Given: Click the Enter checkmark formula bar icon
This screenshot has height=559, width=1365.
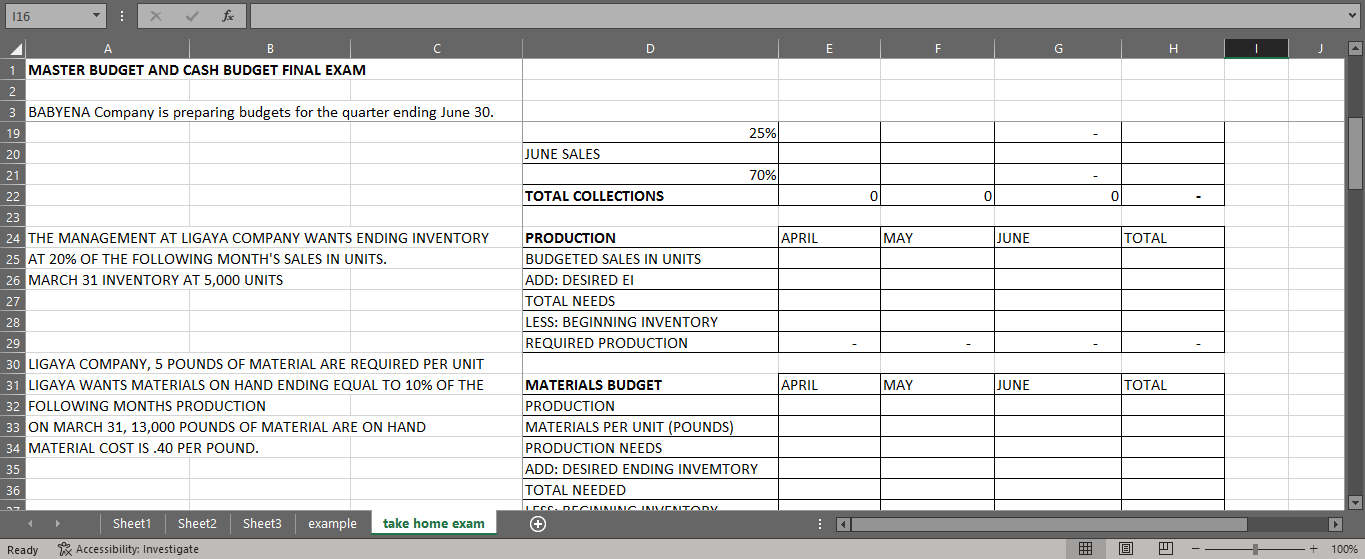Looking at the screenshot, I should (192, 16).
